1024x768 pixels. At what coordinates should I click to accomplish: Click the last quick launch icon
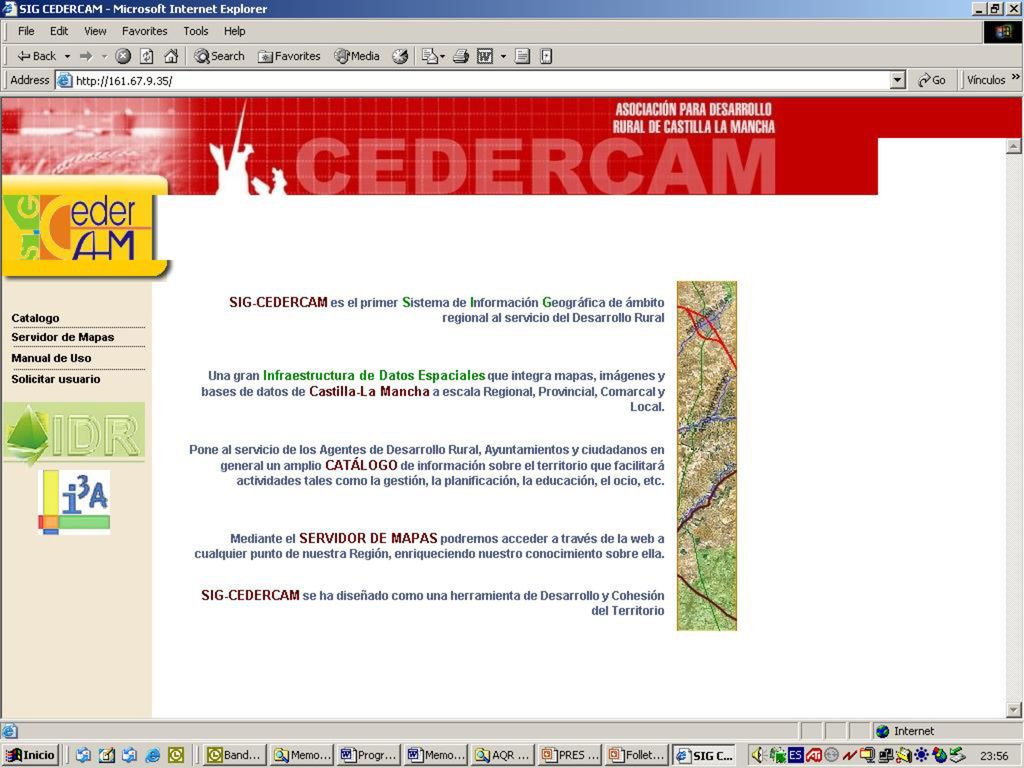coord(176,756)
